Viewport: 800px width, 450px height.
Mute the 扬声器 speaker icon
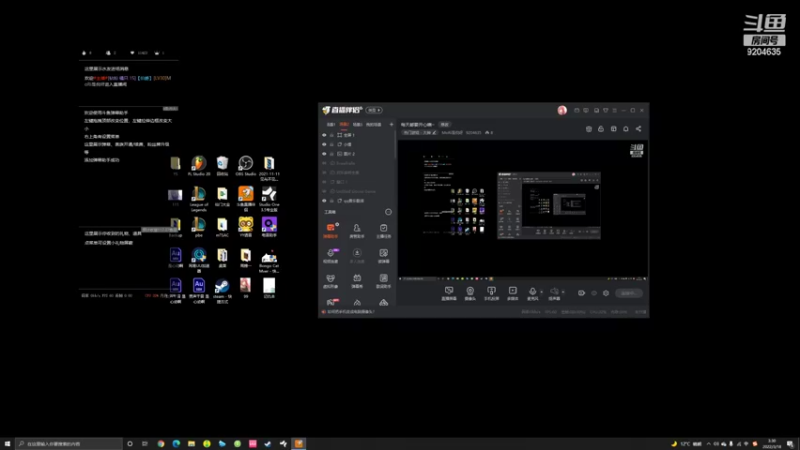coord(554,291)
